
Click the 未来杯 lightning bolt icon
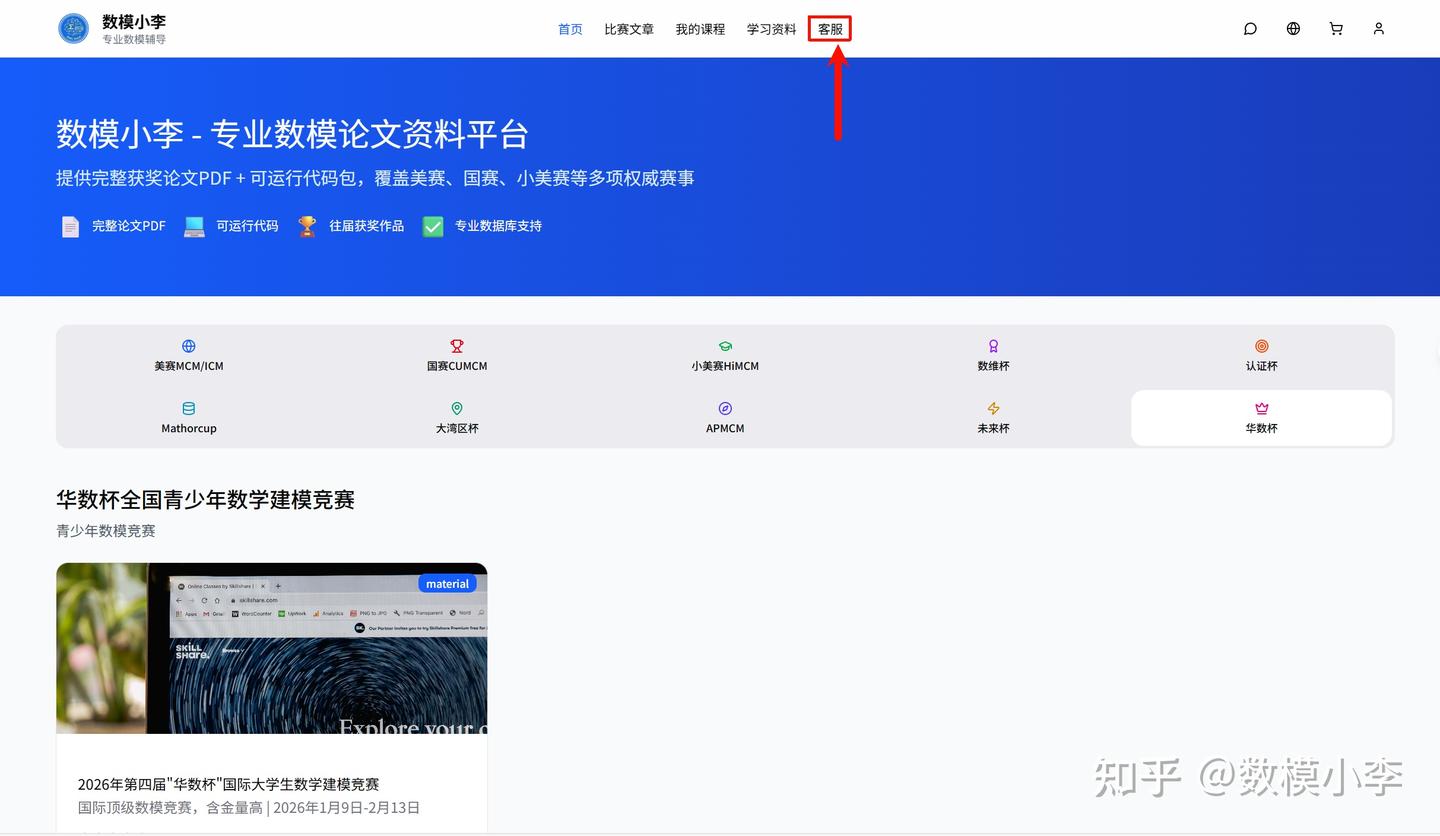[993, 409]
